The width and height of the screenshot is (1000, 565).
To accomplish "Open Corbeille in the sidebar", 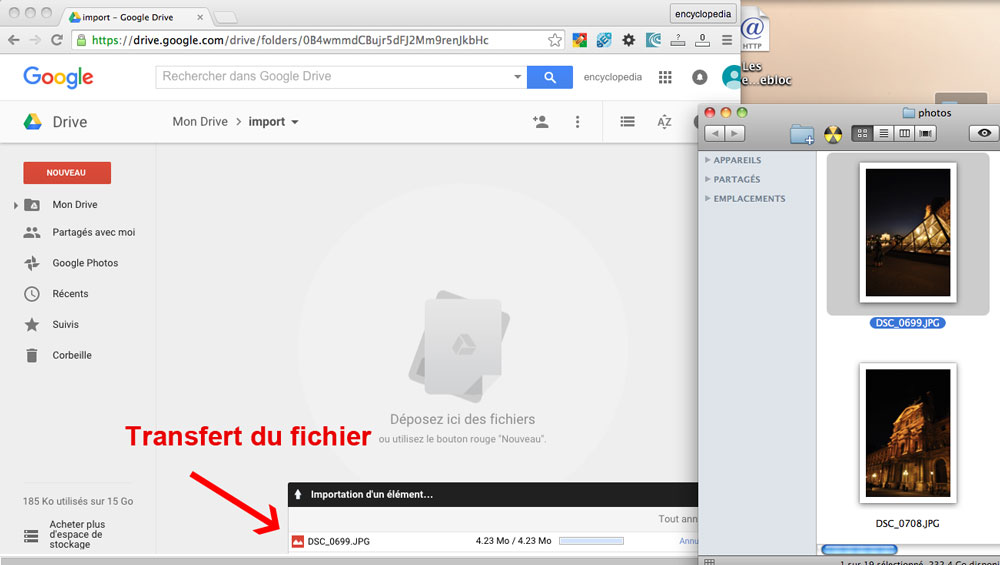I will [x=71, y=355].
